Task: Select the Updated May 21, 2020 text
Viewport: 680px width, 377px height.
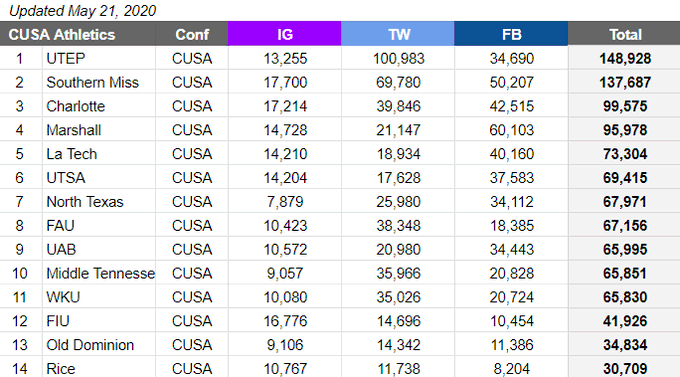Action: tap(82, 10)
